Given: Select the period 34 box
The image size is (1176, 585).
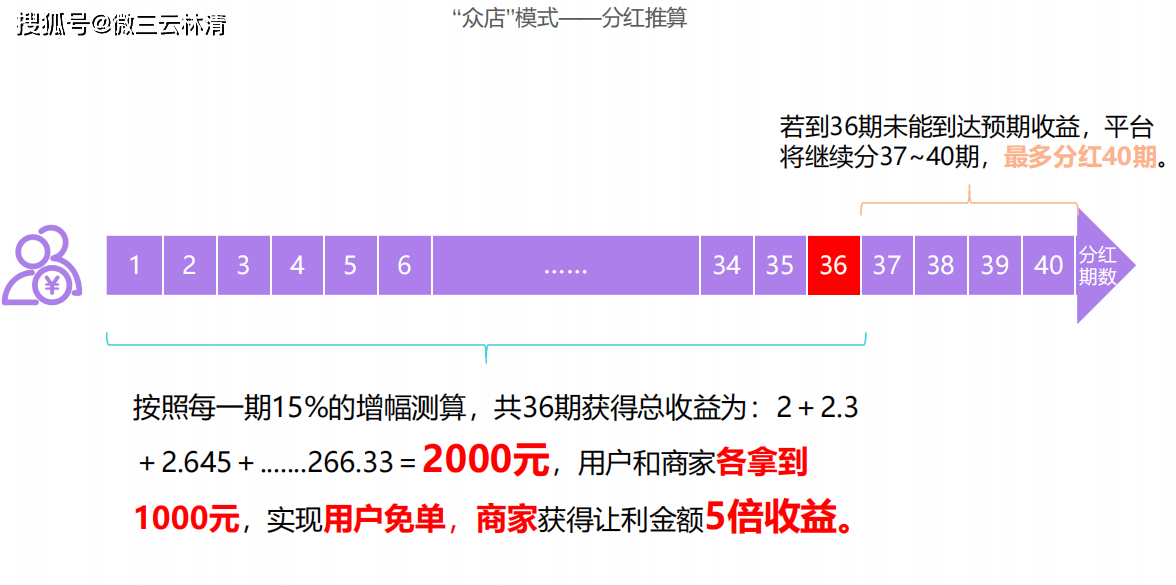Looking at the screenshot, I should (726, 265).
